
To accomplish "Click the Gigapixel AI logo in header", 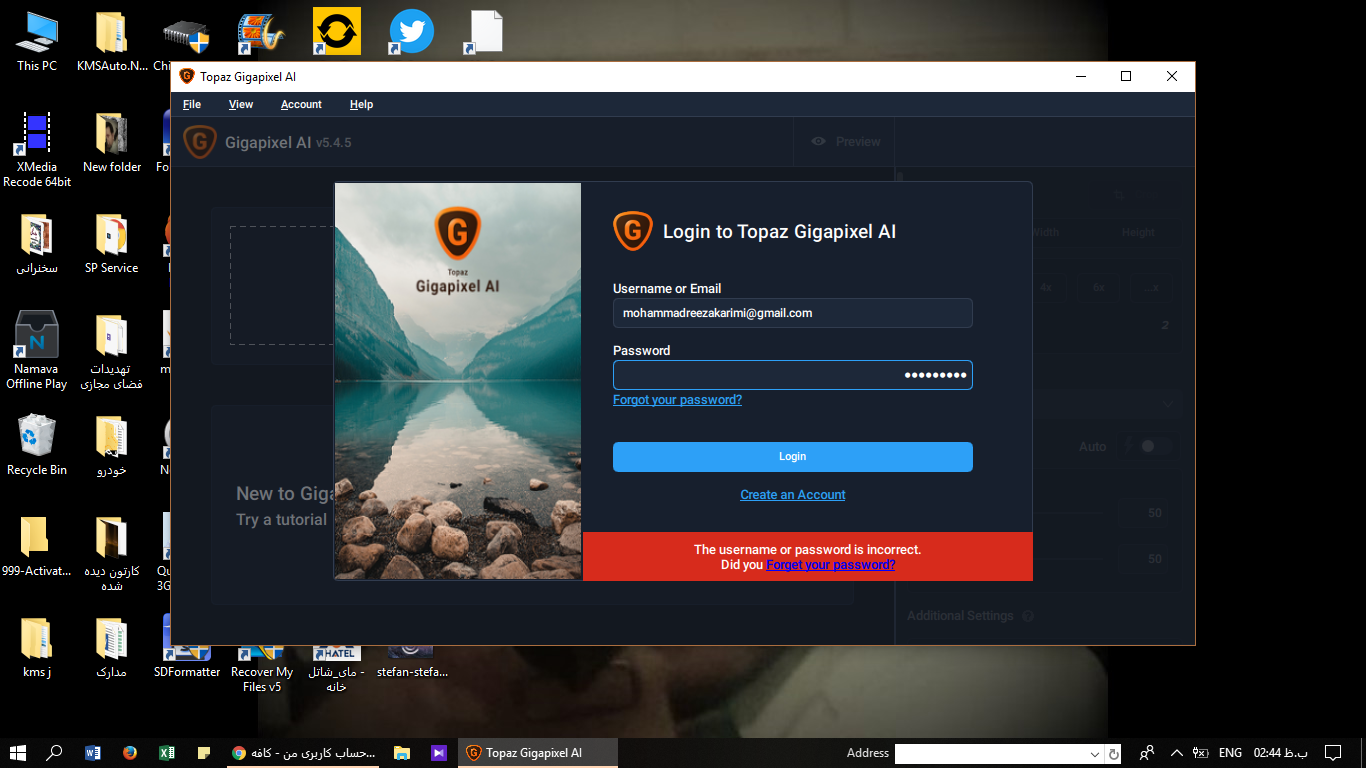I will [x=200, y=142].
